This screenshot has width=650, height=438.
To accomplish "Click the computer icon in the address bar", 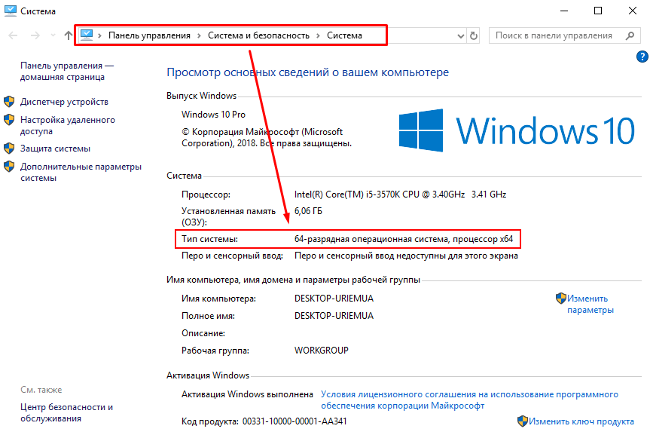I will (x=88, y=35).
